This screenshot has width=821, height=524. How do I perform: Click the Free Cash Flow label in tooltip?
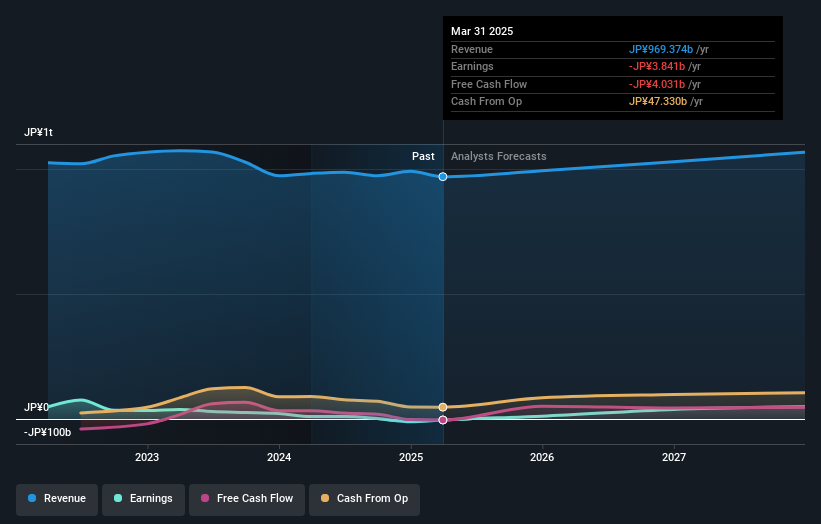click(489, 84)
